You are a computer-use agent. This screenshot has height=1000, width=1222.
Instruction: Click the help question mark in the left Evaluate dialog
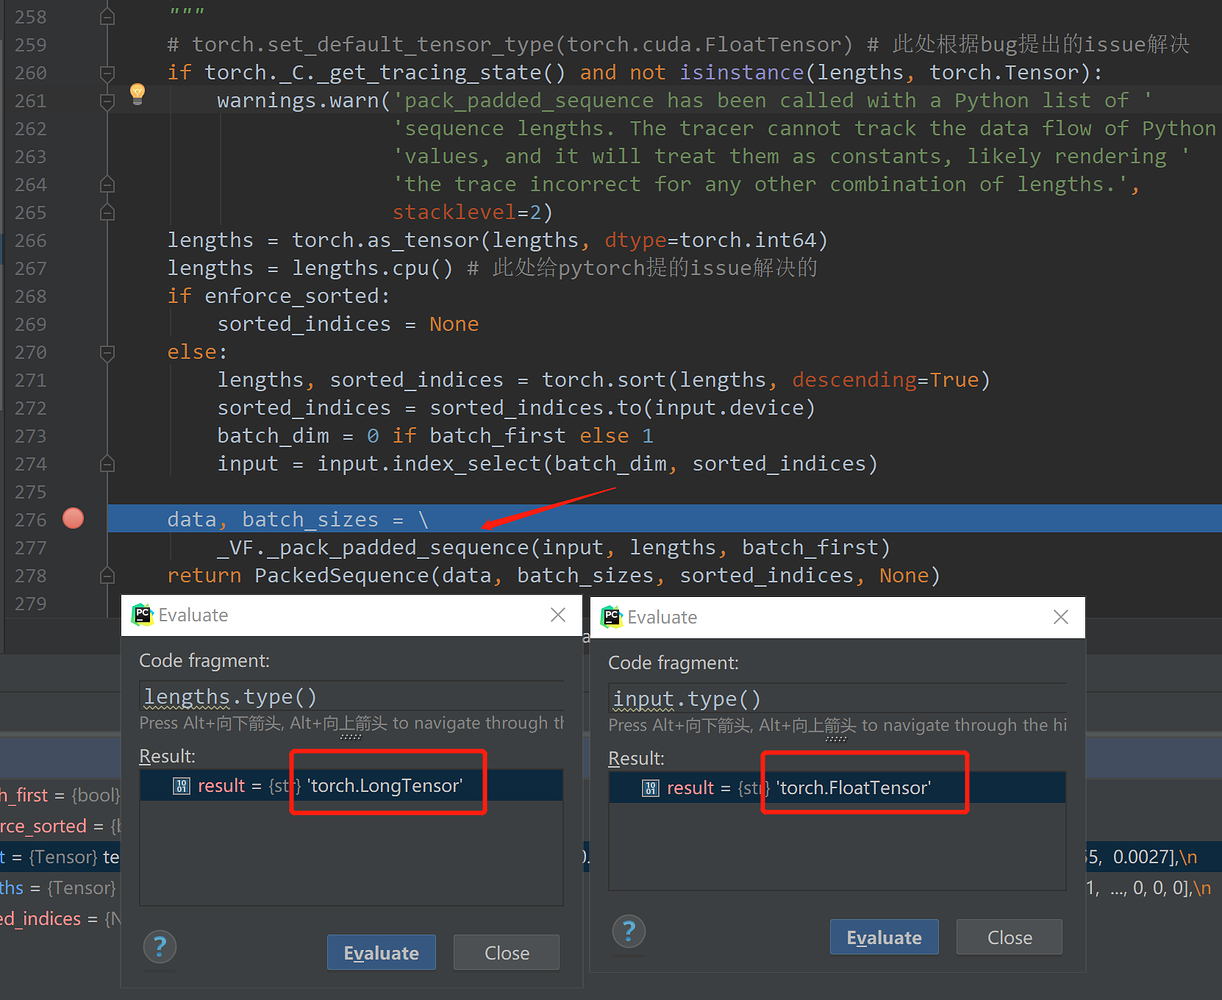pos(159,946)
